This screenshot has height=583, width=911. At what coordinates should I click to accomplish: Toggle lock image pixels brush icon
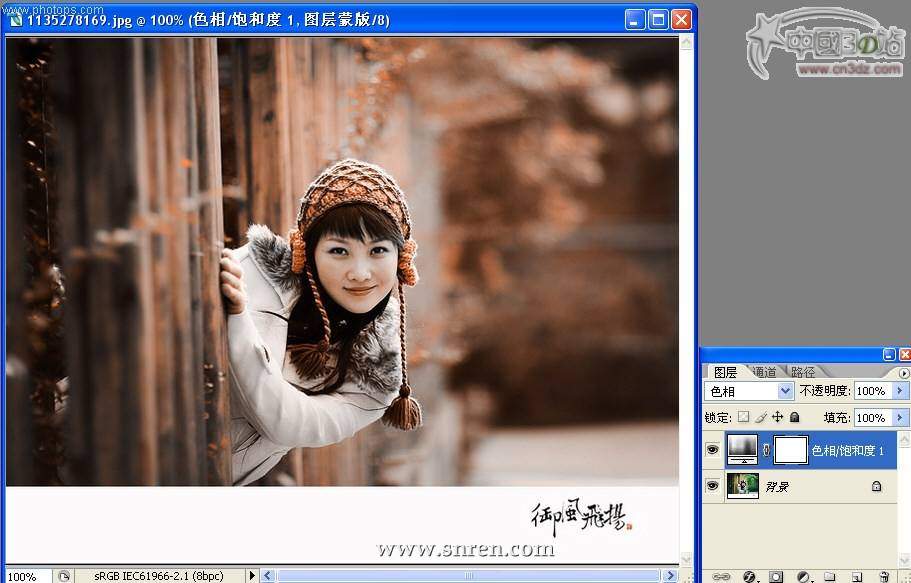761,417
